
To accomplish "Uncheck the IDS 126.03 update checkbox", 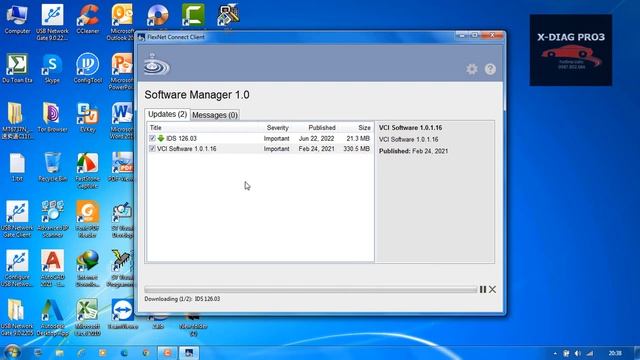I will point(152,138).
